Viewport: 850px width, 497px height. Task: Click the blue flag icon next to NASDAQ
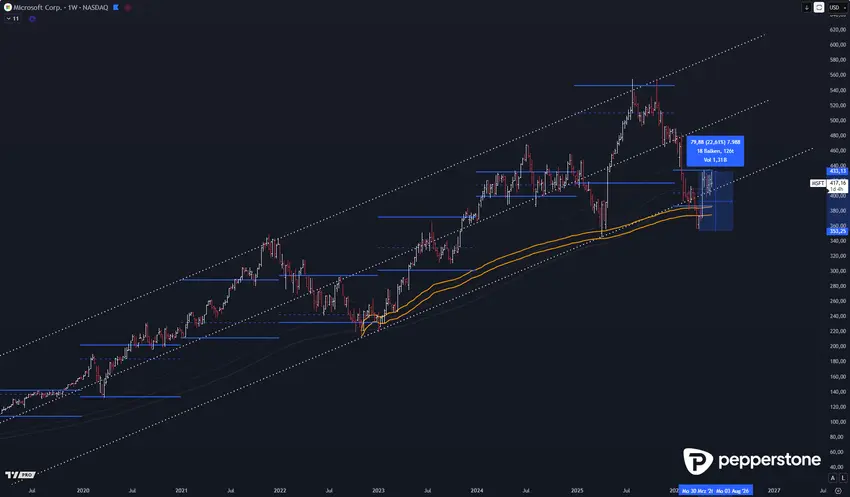(116, 8)
